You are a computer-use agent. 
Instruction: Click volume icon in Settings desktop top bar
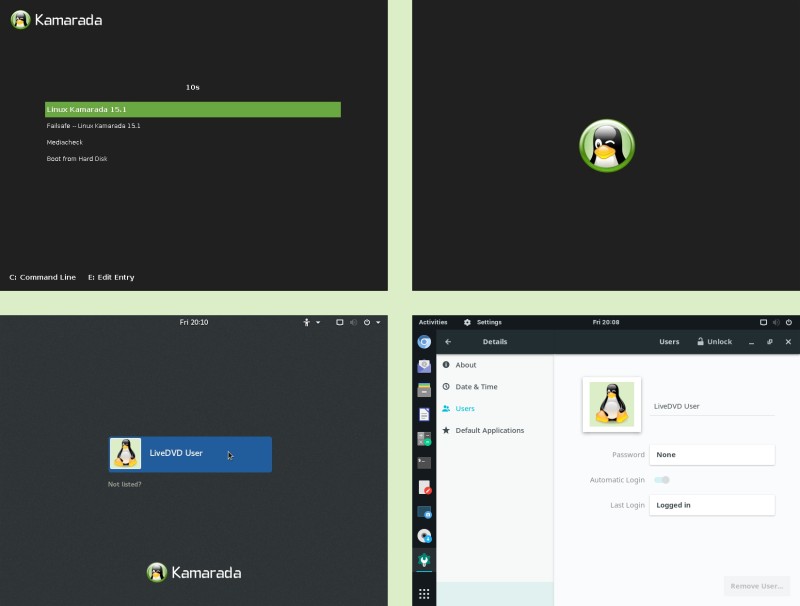click(776, 322)
